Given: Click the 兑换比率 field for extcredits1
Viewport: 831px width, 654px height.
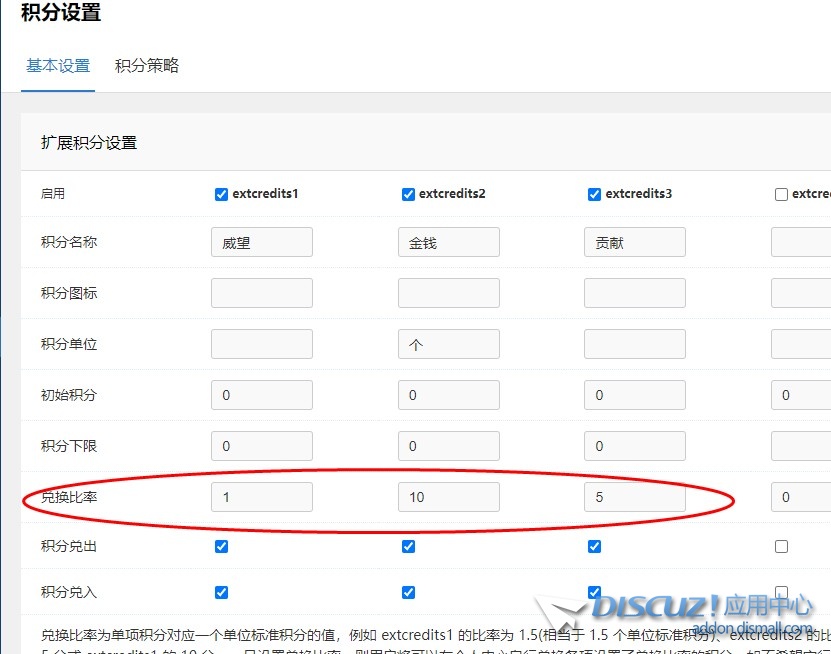Looking at the screenshot, I should (262, 497).
